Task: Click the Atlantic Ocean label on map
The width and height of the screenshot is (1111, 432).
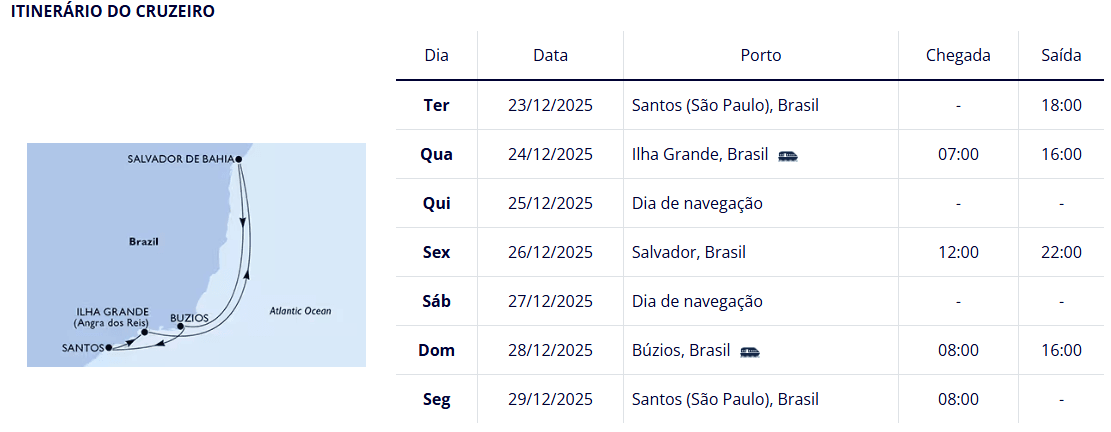Action: 300,311
